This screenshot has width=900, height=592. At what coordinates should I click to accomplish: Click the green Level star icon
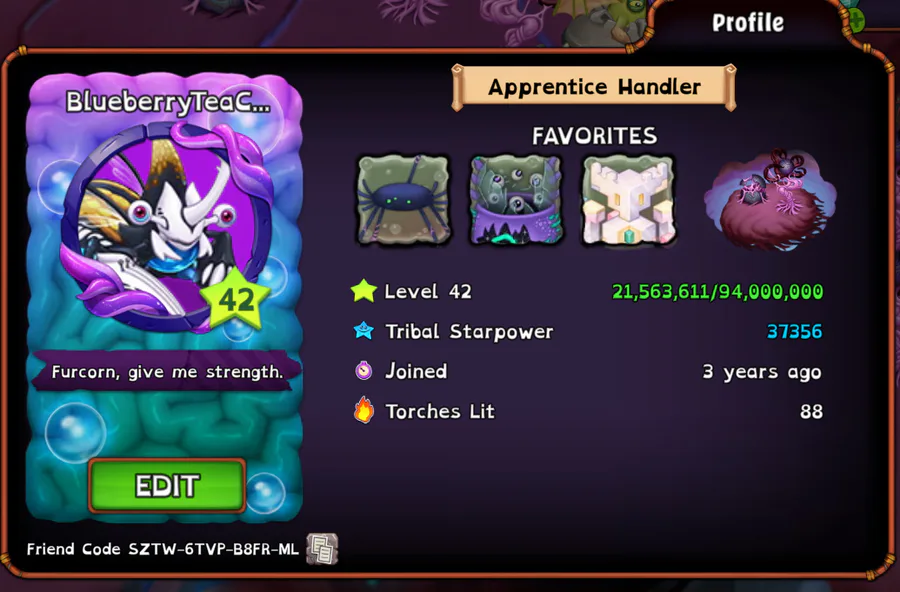[x=364, y=291]
